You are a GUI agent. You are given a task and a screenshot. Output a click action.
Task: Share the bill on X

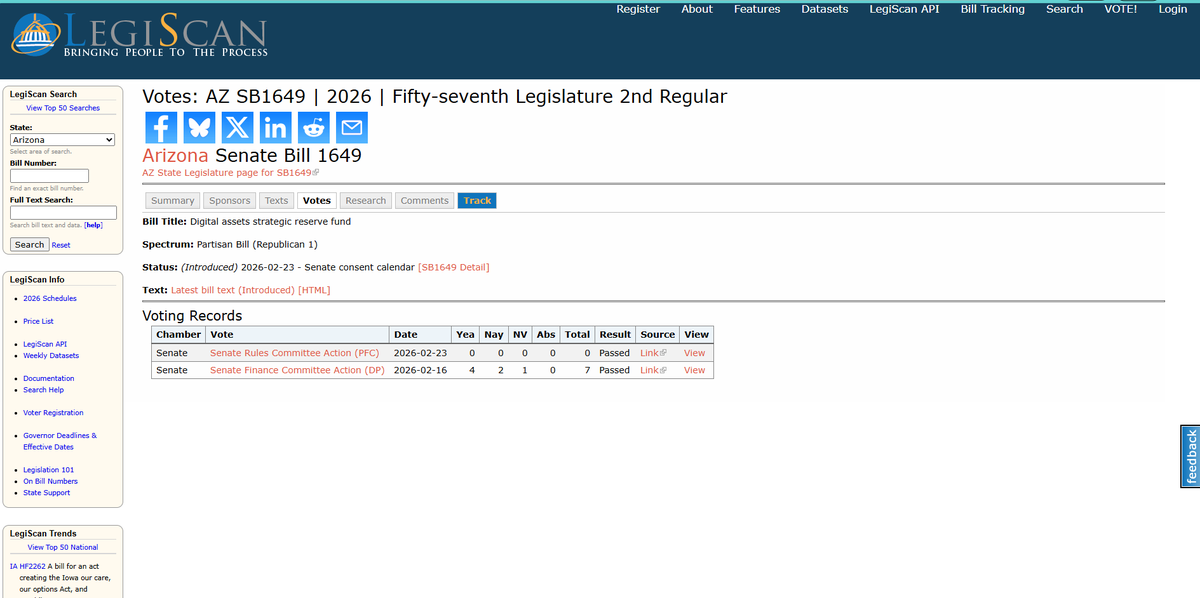237,127
